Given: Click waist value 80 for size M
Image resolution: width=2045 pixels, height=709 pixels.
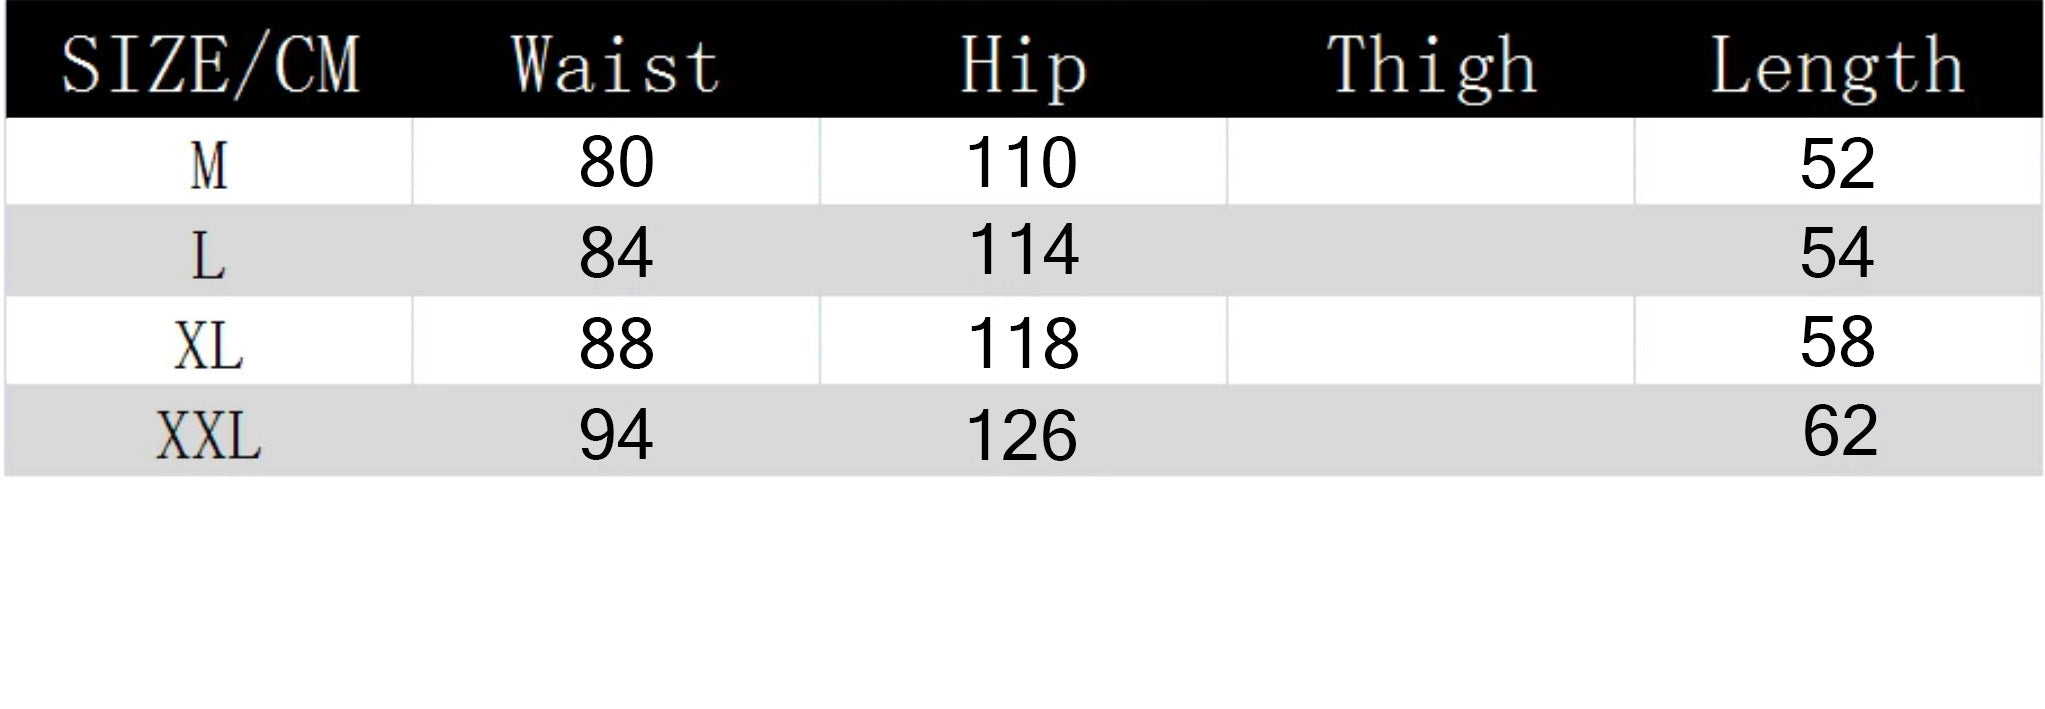Looking at the screenshot, I should point(616,162).
